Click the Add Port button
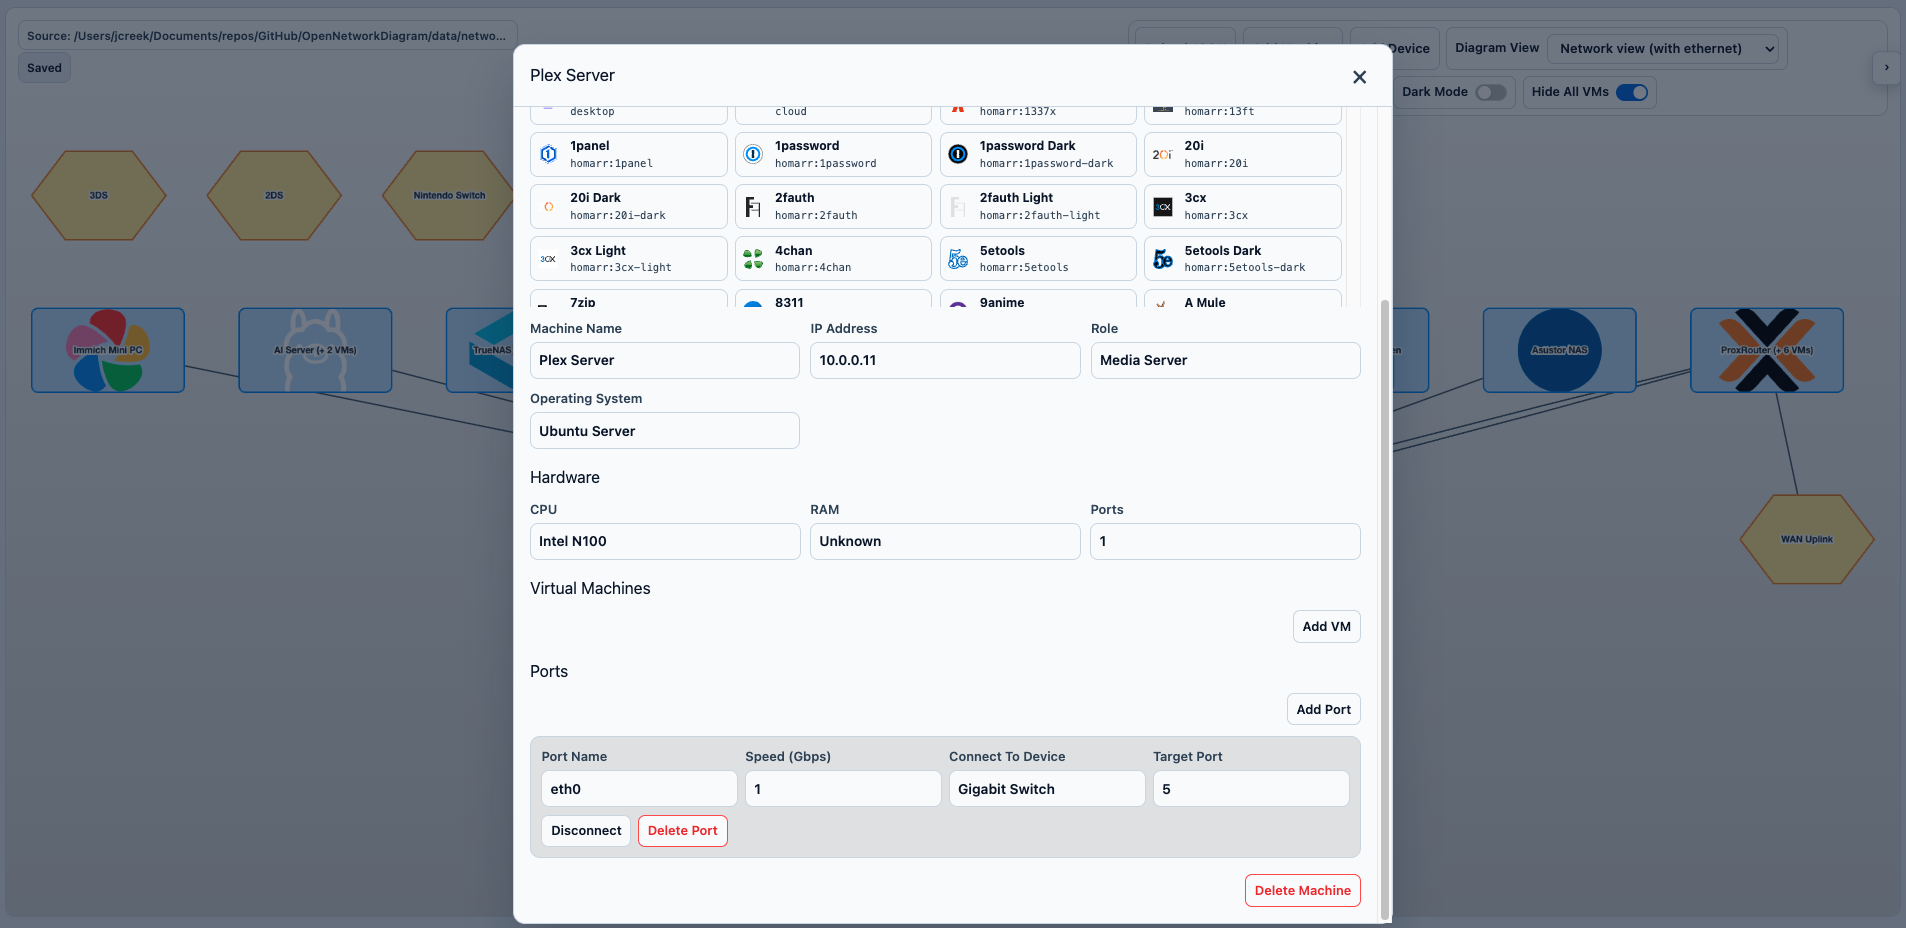The height and width of the screenshot is (928, 1906). [x=1323, y=709]
